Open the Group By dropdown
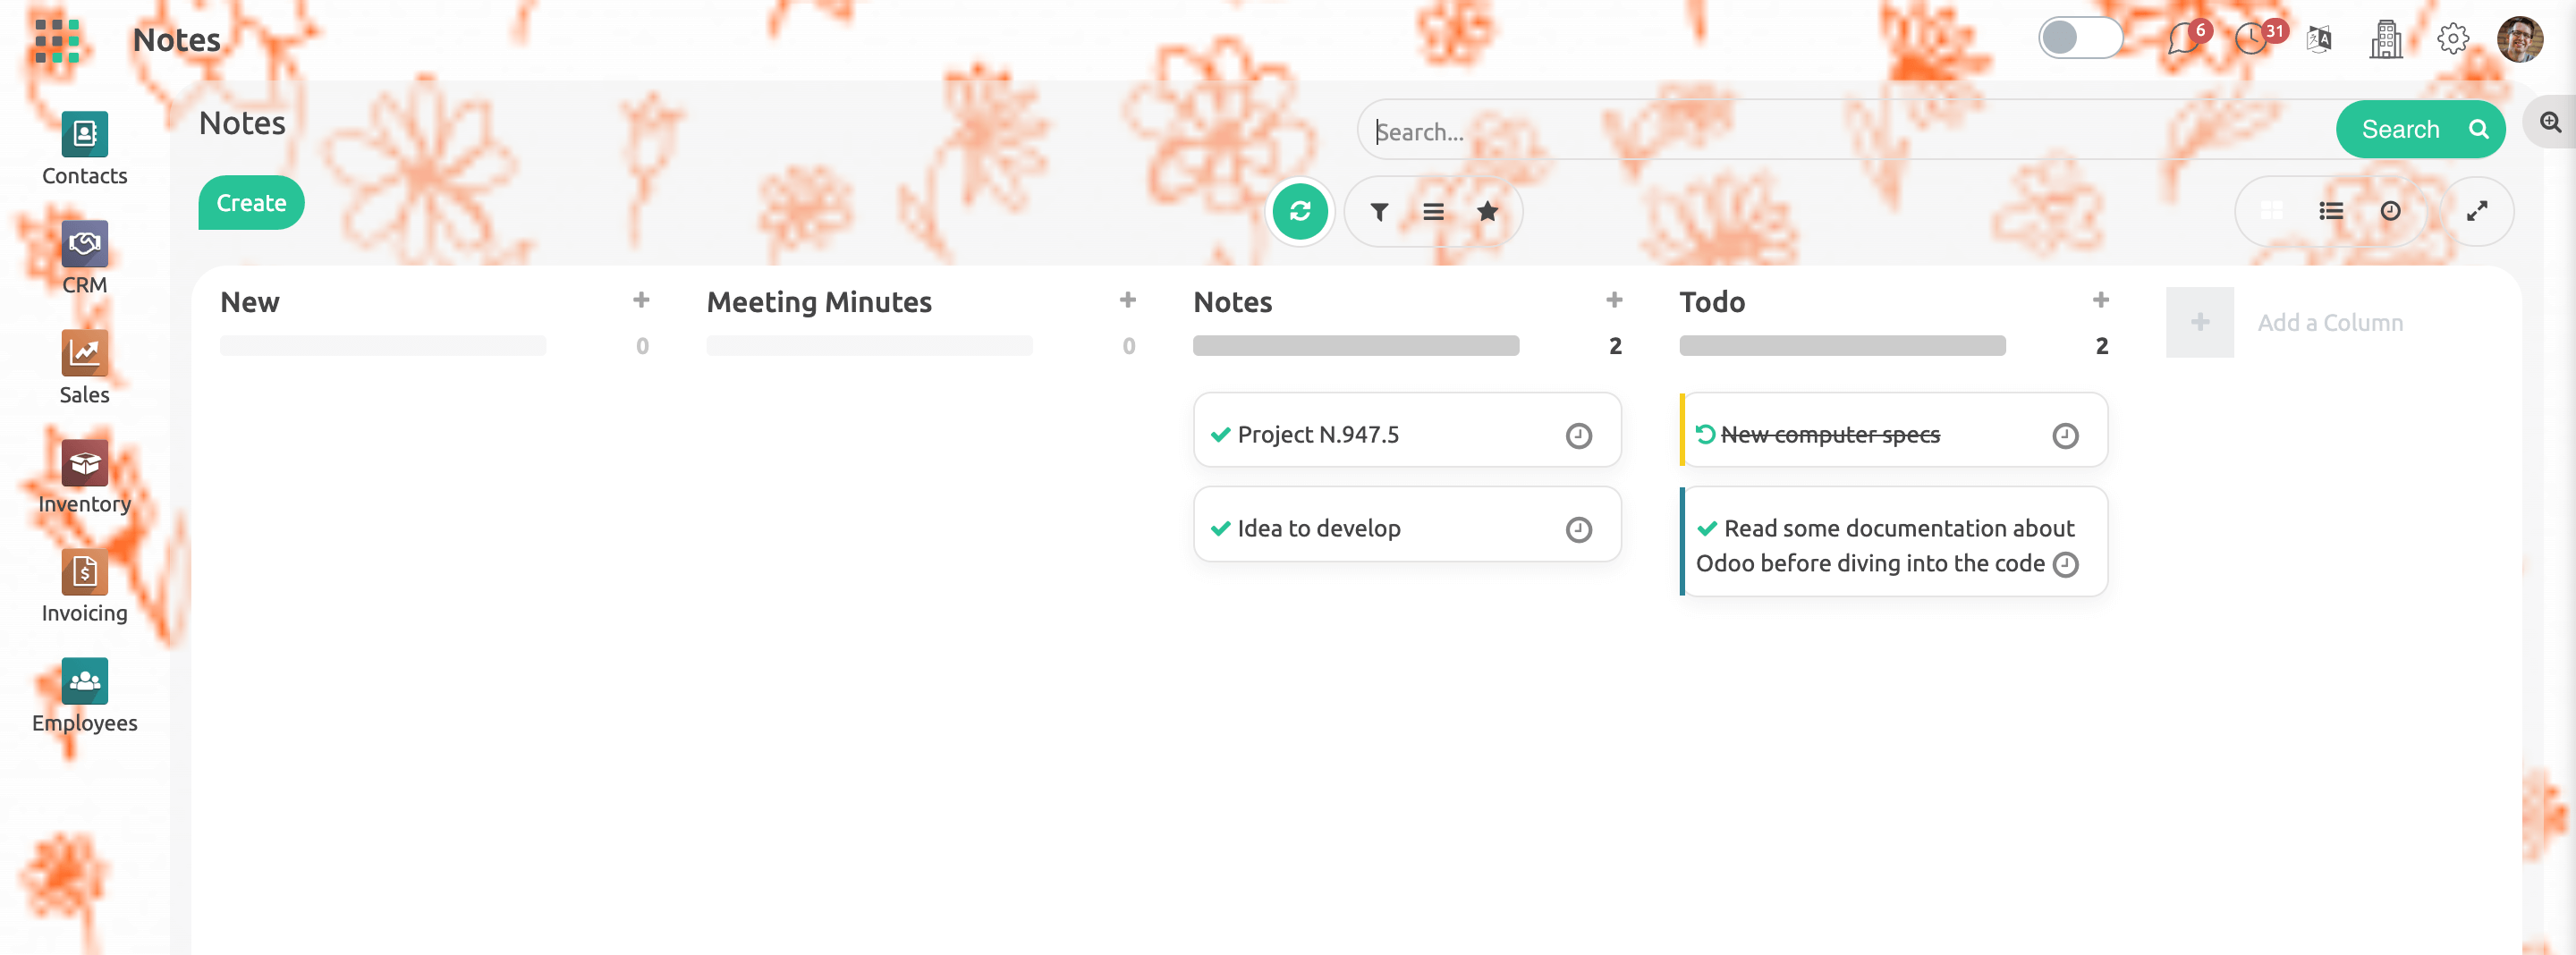Screen dimensions: 2576x955 pos(1433,211)
